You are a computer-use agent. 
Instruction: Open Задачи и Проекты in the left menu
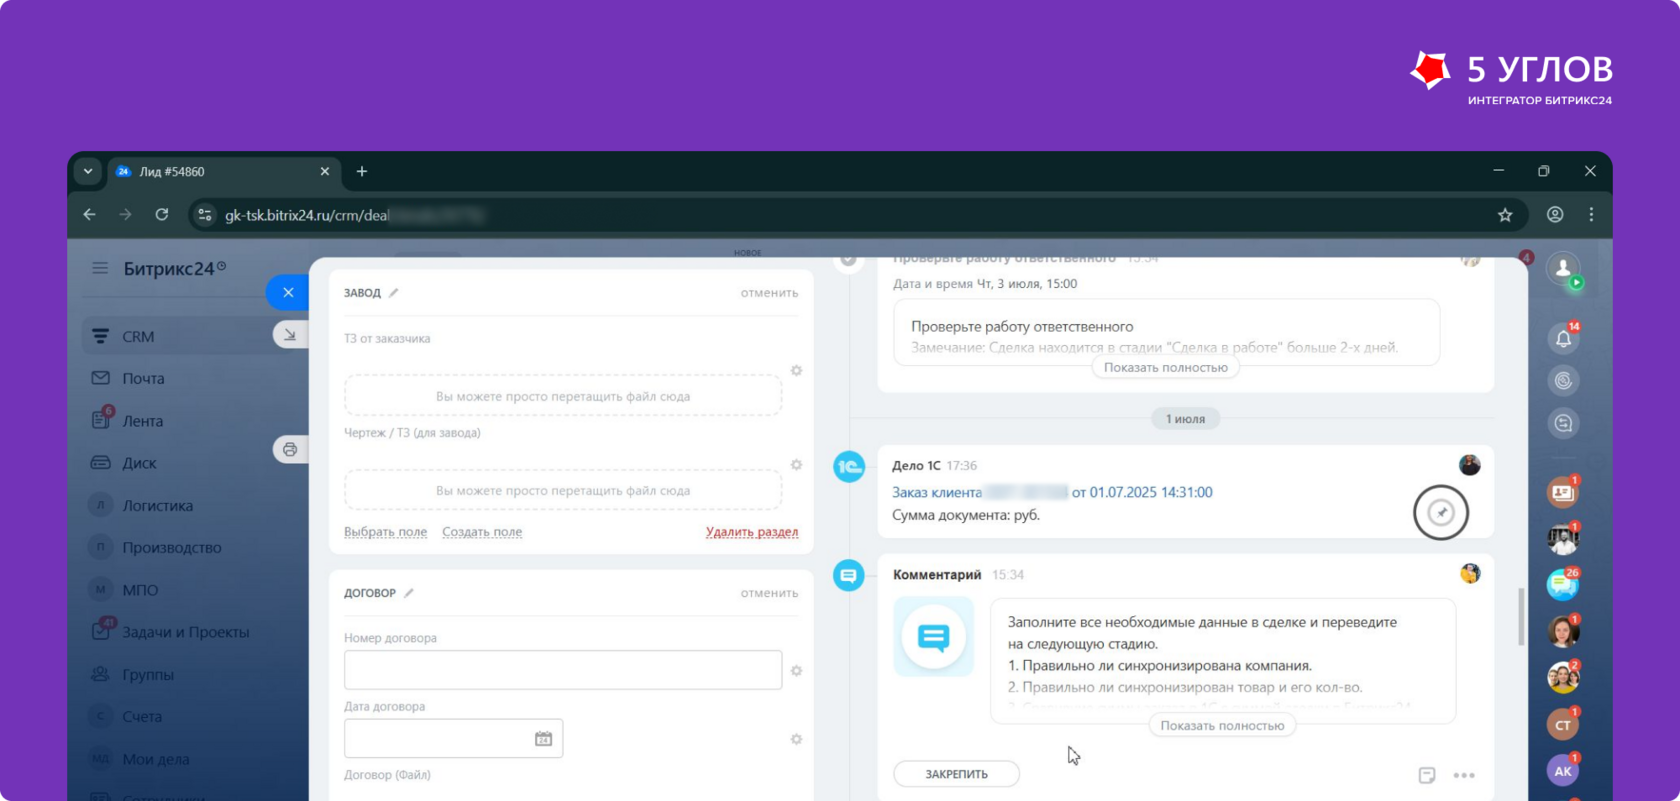185,632
